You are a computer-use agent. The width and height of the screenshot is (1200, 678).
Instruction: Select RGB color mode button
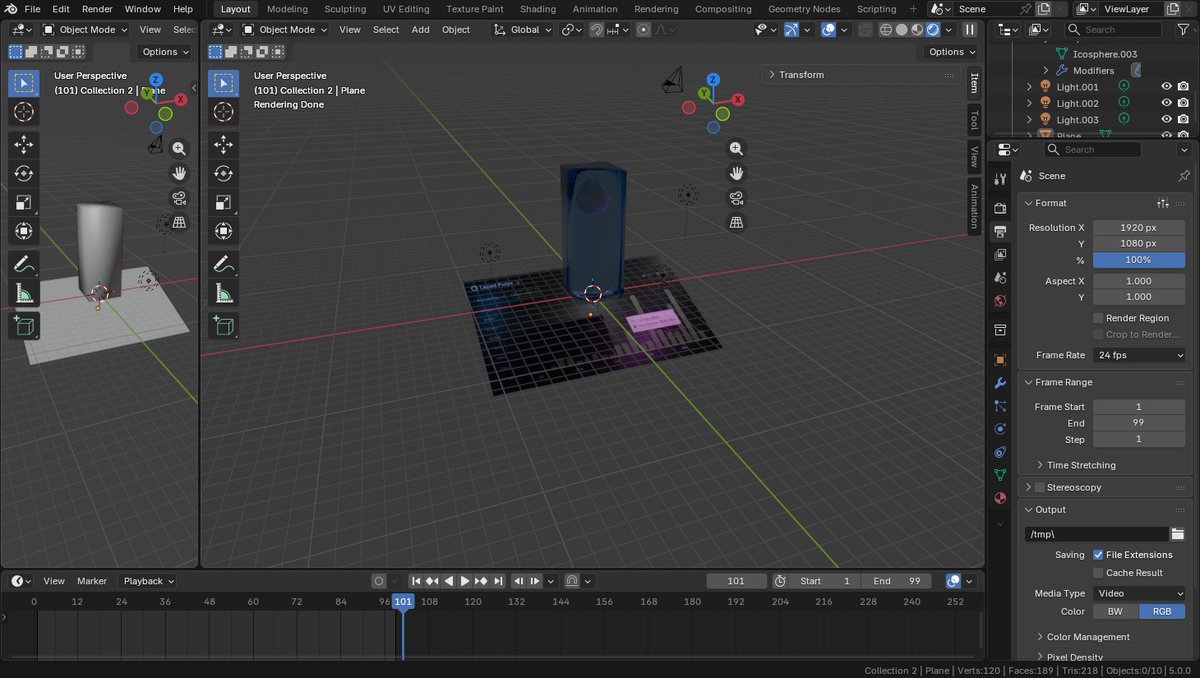pyautogui.click(x=1162, y=611)
